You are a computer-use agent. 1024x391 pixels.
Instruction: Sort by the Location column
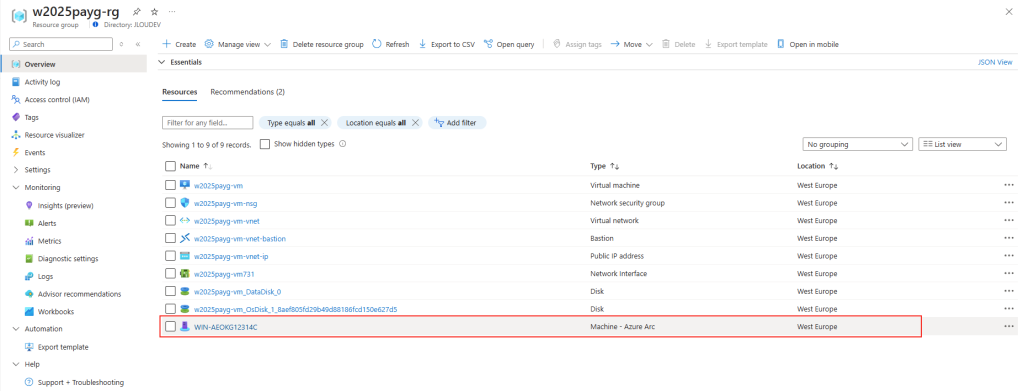point(818,166)
